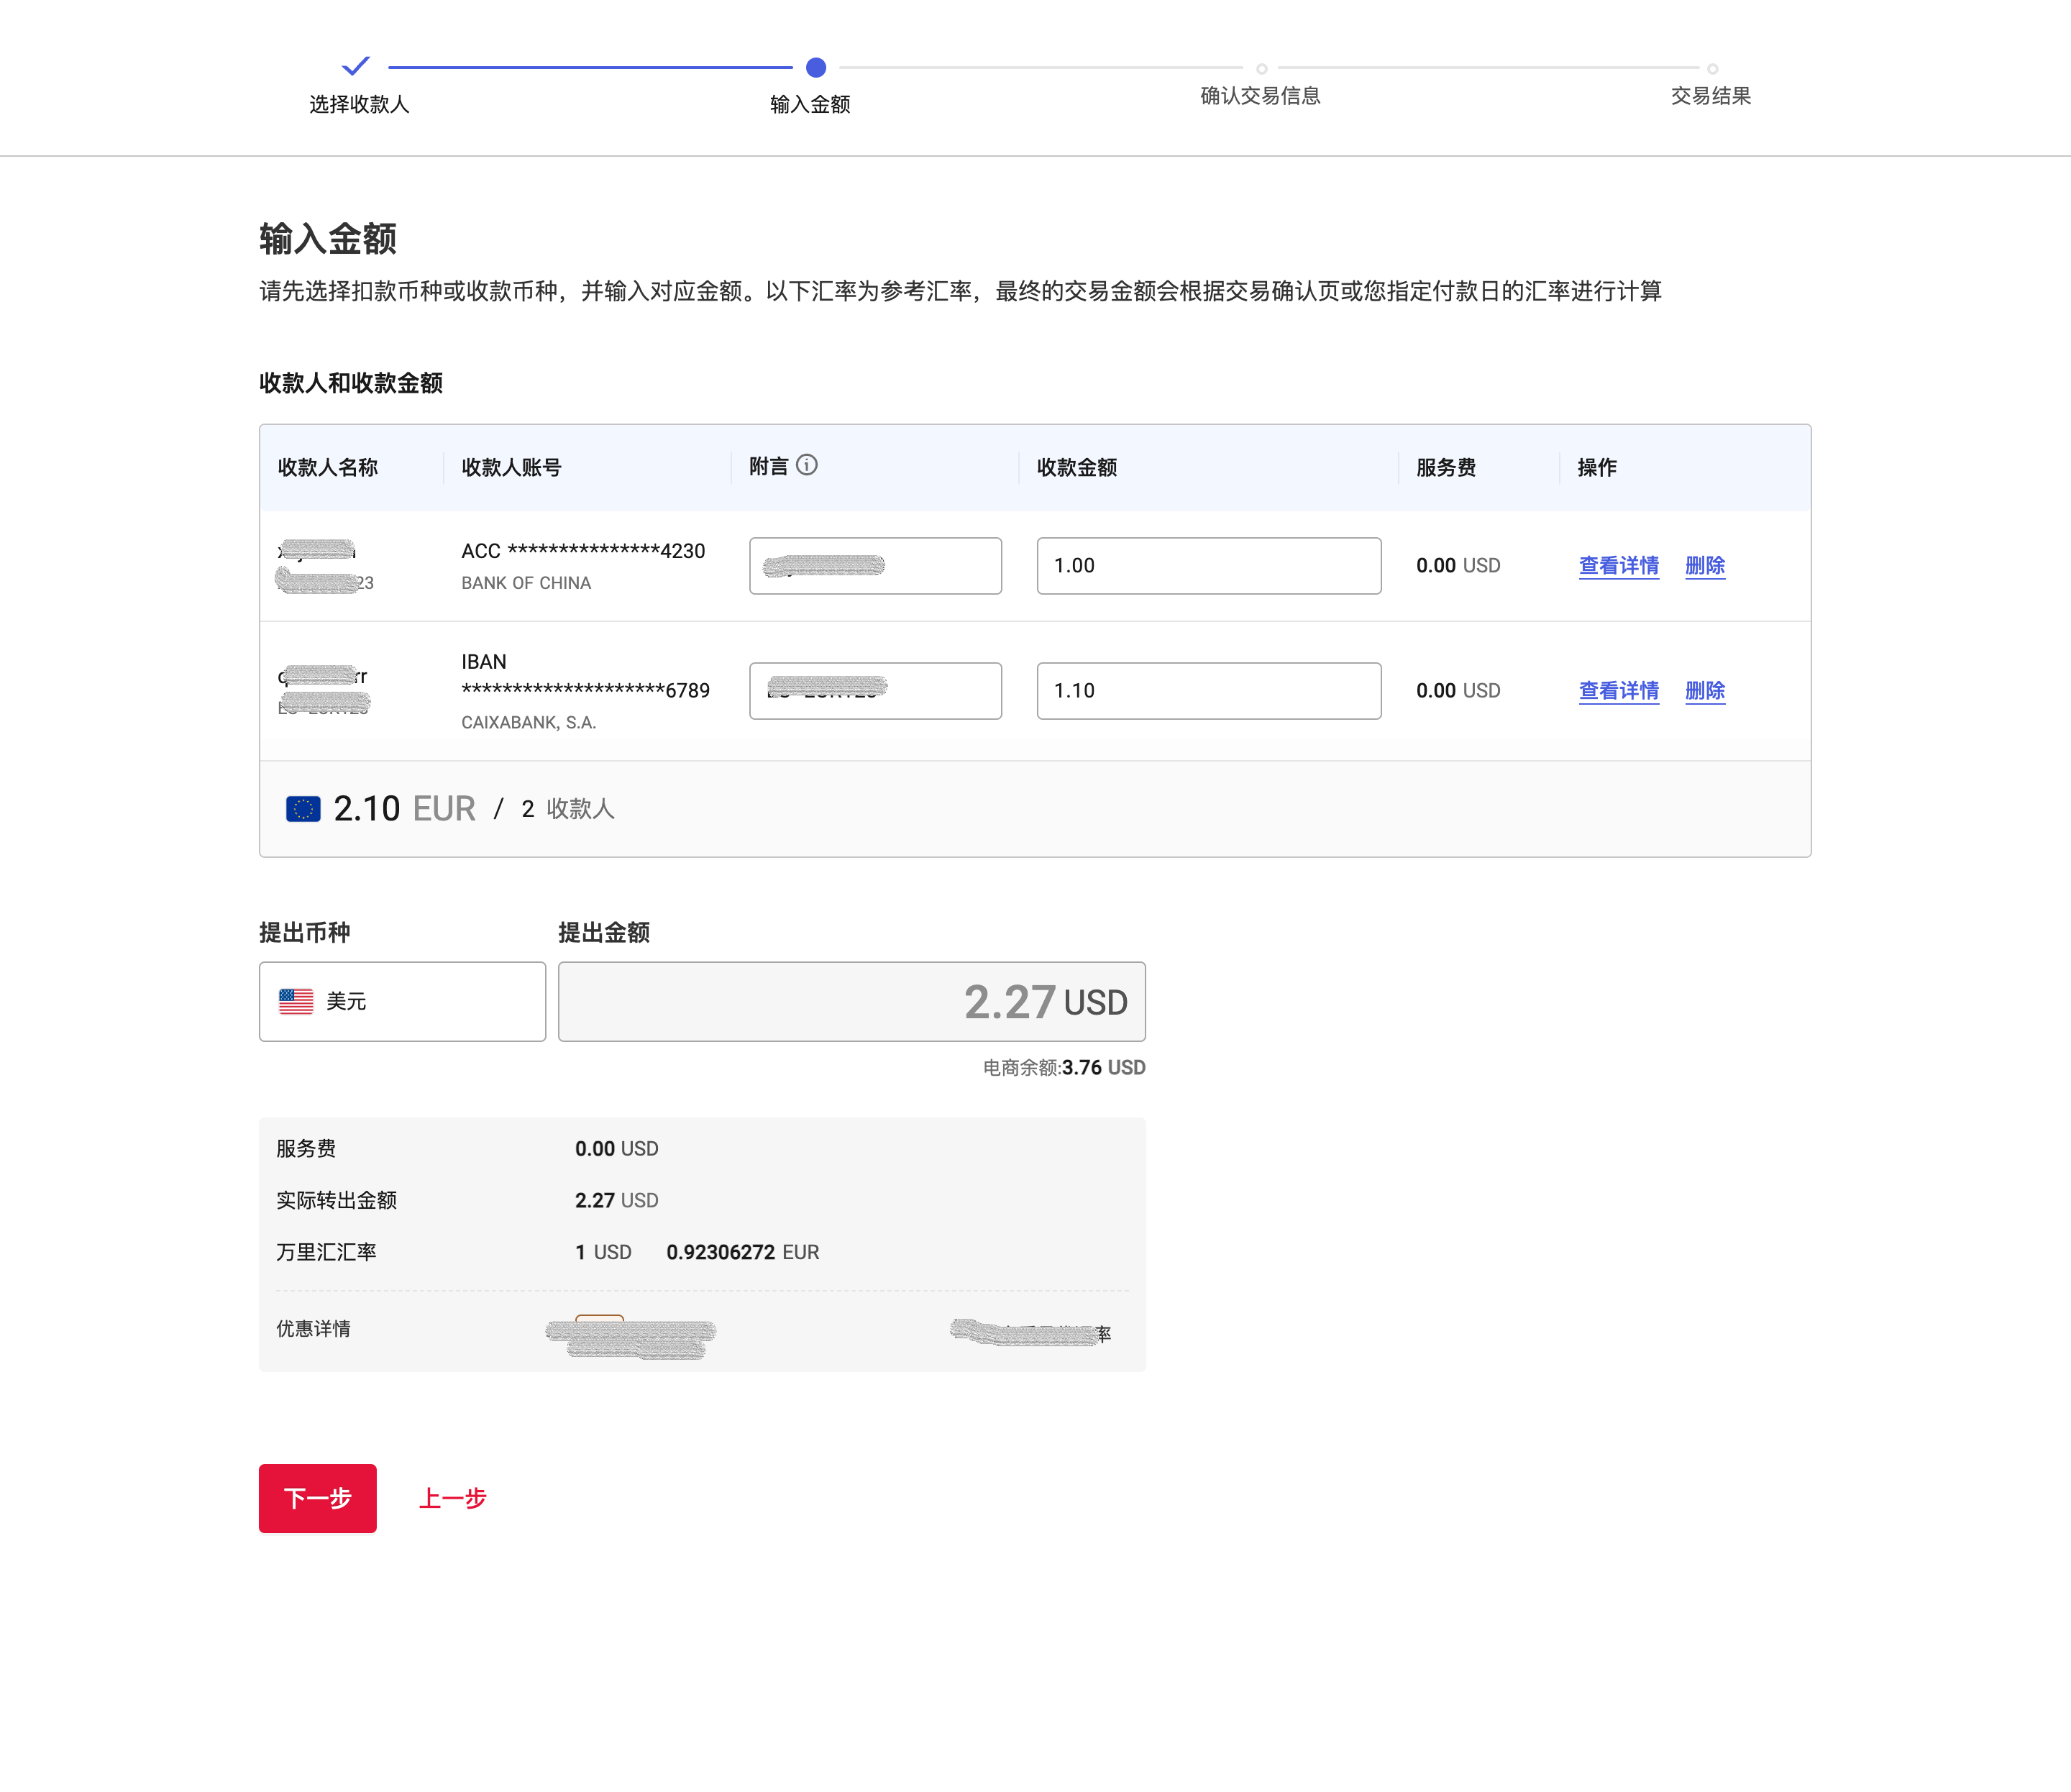This screenshot has width=2071, height=1792.
Task: Open 查看详情 for the BANK OF CHINA recipient
Action: pyautogui.click(x=1617, y=565)
